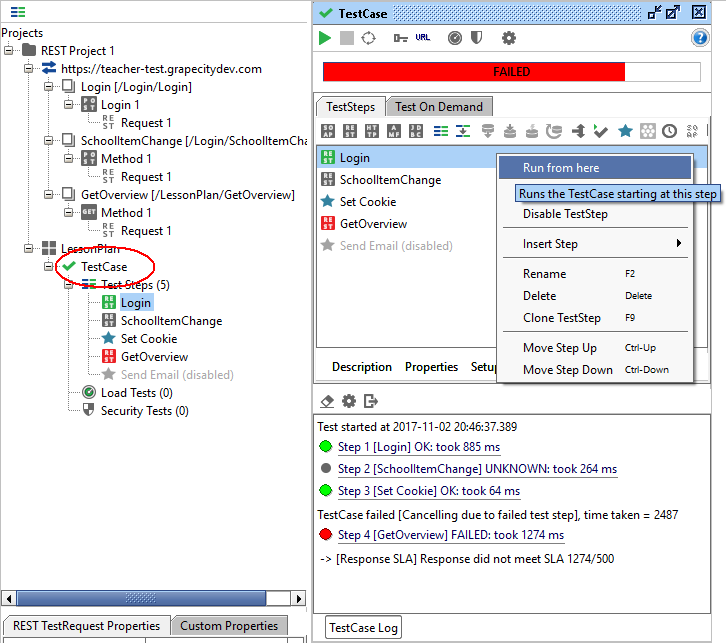Add SOAP request step icon
This screenshot has width=726, height=643.
click(328, 131)
